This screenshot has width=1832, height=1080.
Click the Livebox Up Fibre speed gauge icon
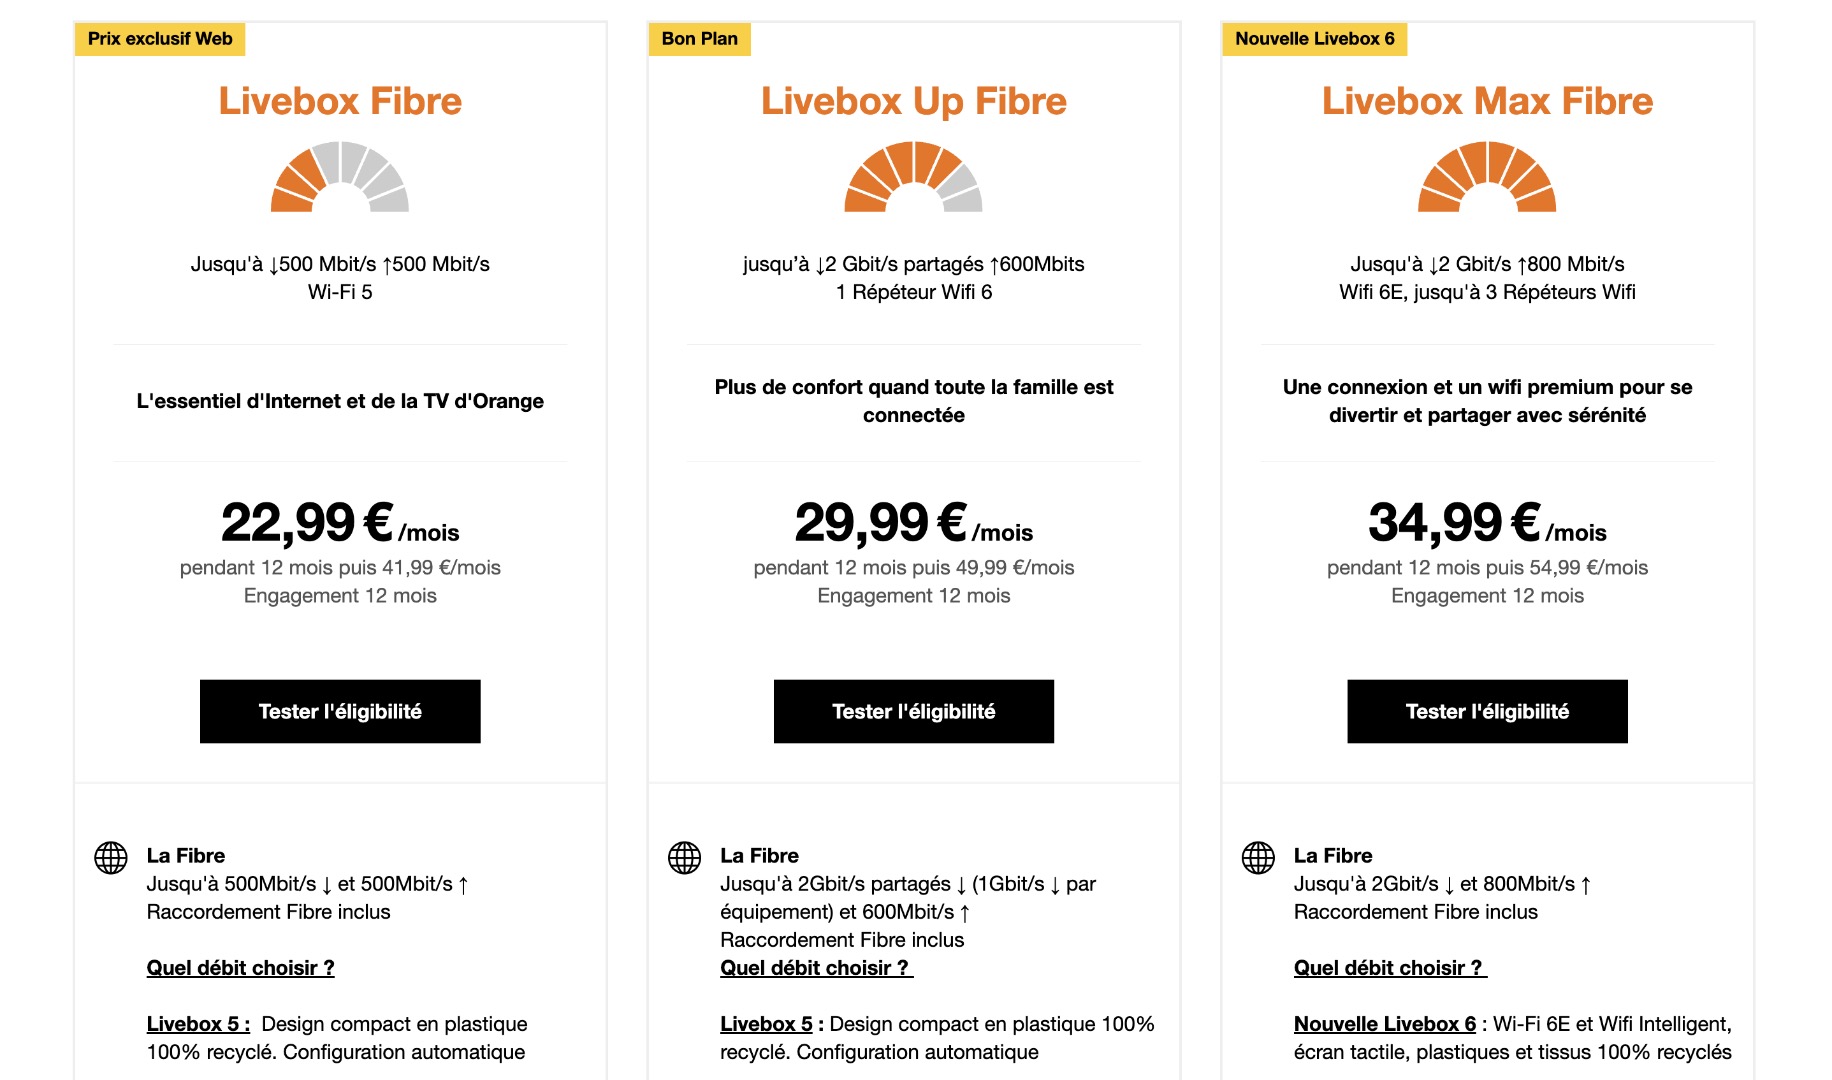point(914,177)
